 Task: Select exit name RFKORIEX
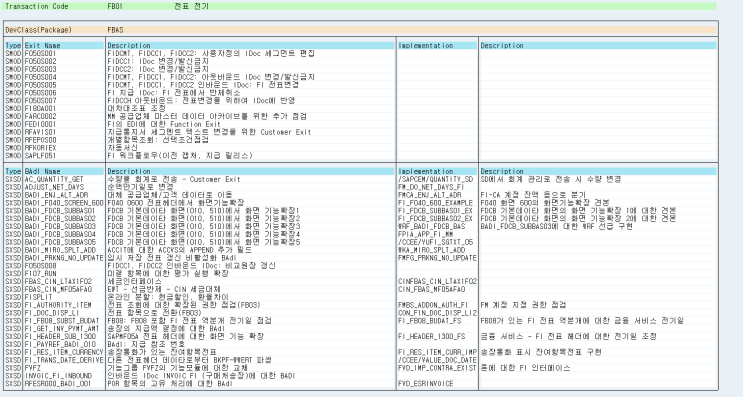[x=40, y=148]
